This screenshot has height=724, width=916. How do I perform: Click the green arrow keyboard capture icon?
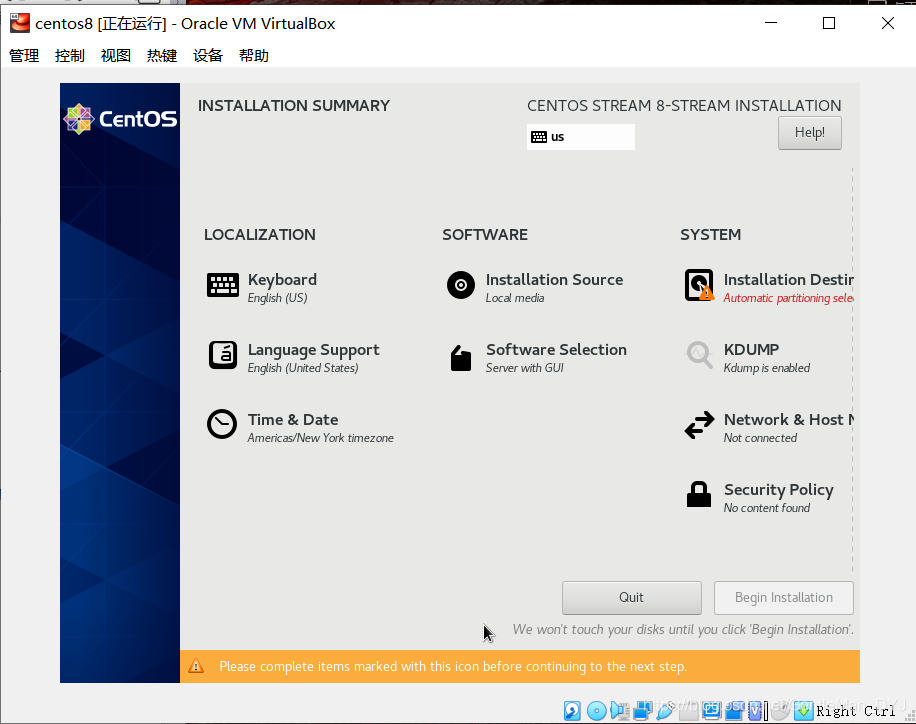click(x=804, y=711)
